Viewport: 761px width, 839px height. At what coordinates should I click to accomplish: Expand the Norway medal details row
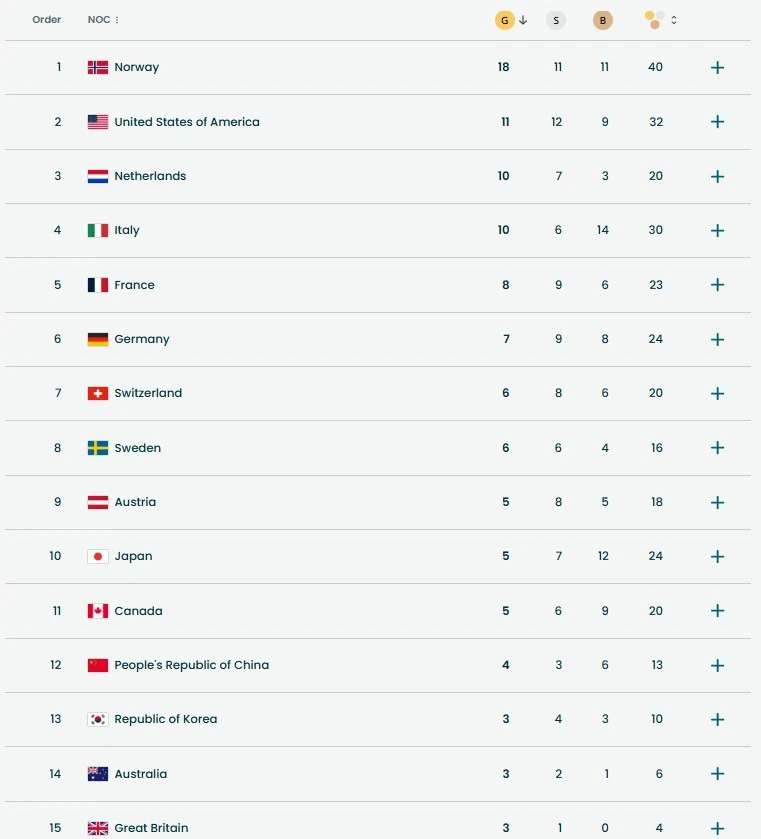(717, 68)
